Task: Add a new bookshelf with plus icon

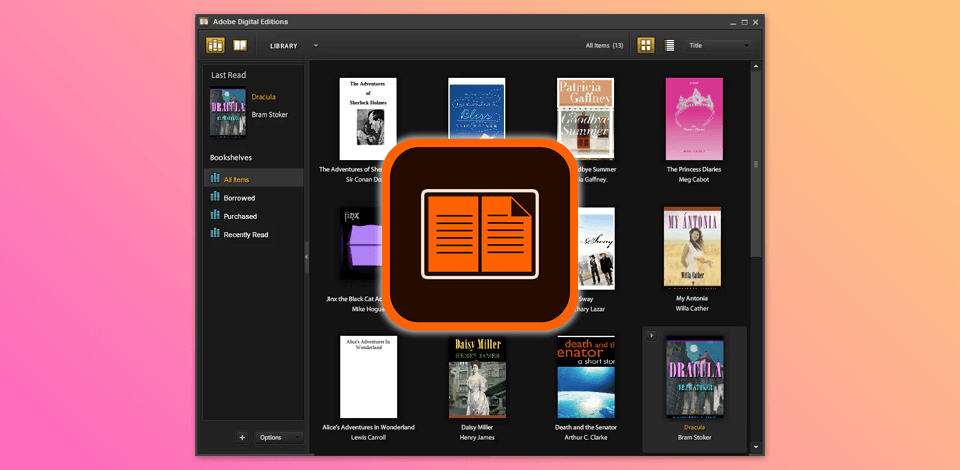Action: [x=242, y=437]
